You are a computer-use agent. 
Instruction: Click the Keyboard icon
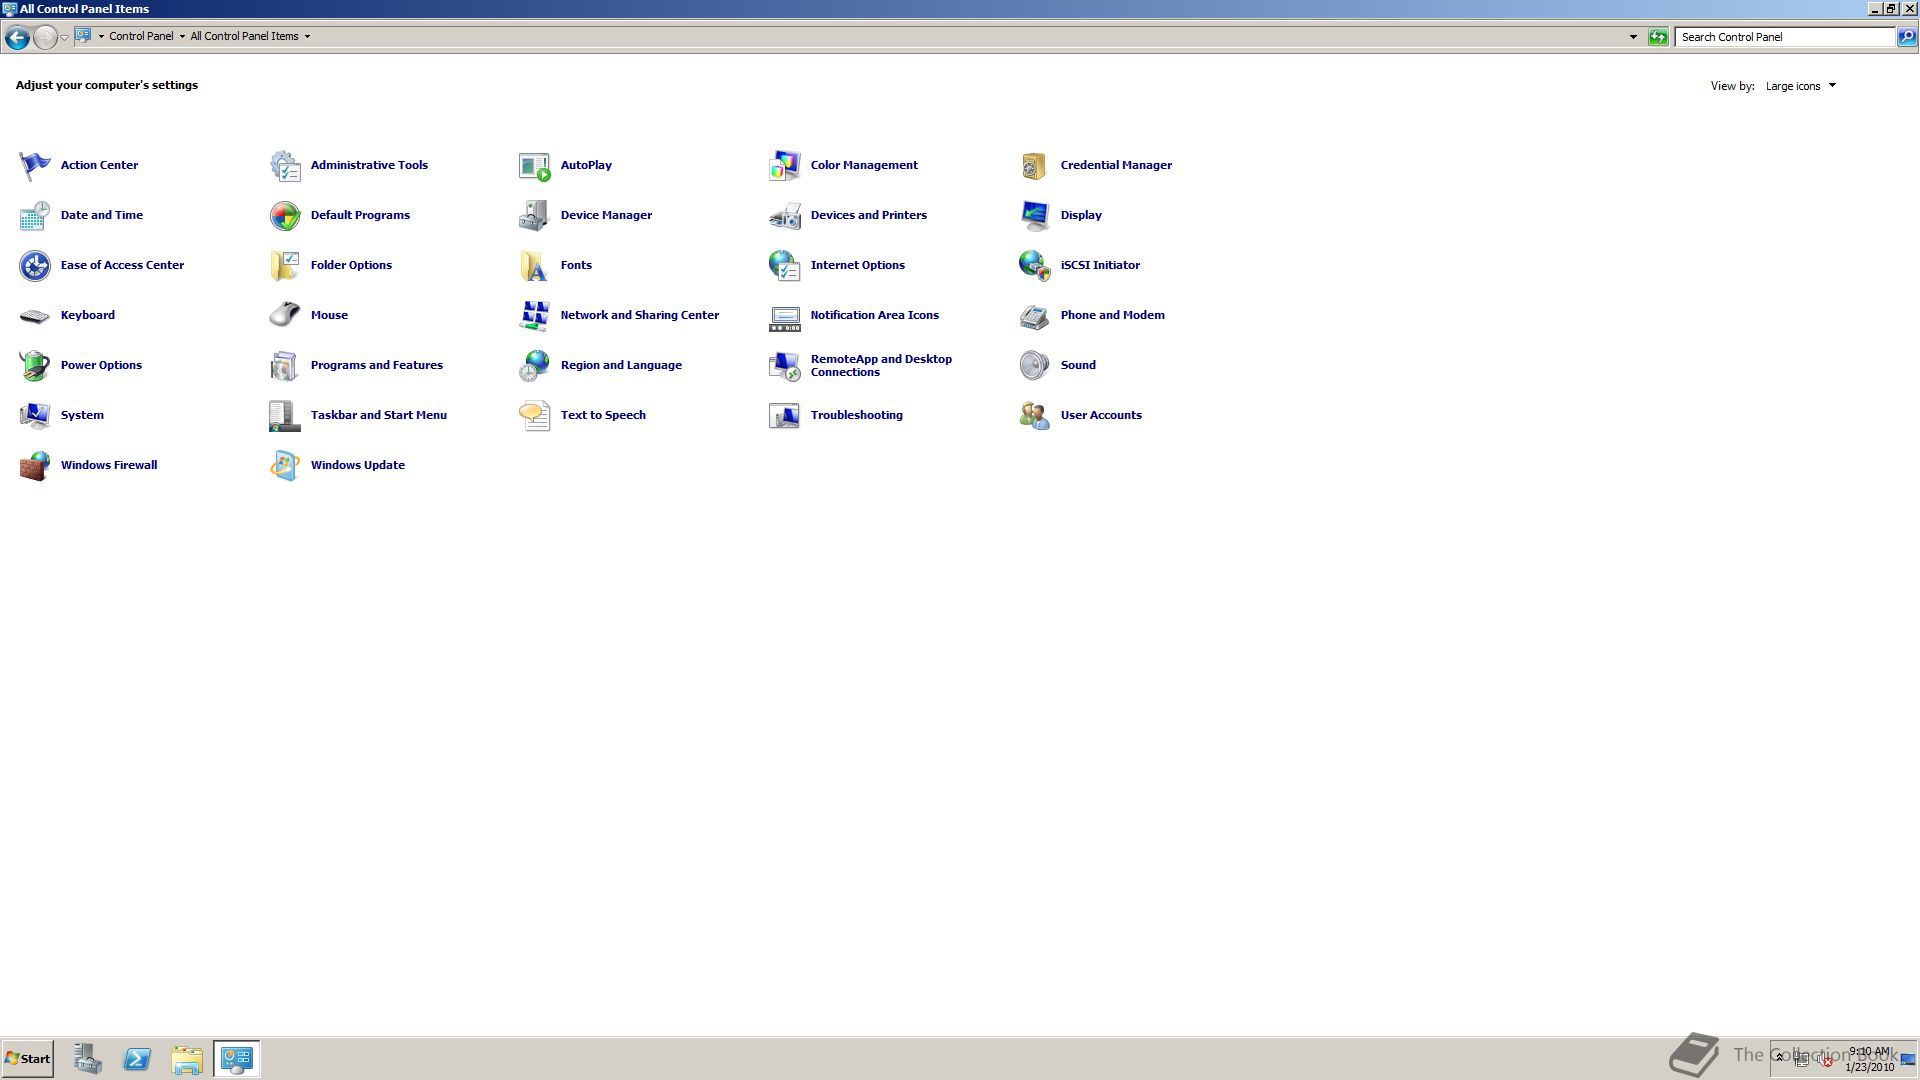35,316
